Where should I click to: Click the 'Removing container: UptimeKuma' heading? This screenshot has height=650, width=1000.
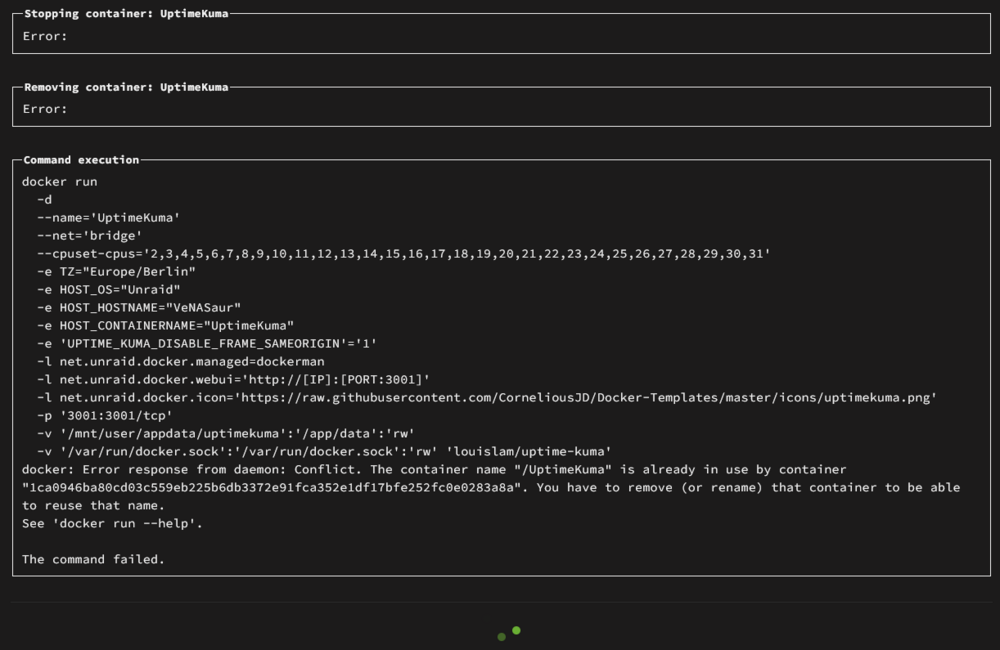tap(126, 87)
